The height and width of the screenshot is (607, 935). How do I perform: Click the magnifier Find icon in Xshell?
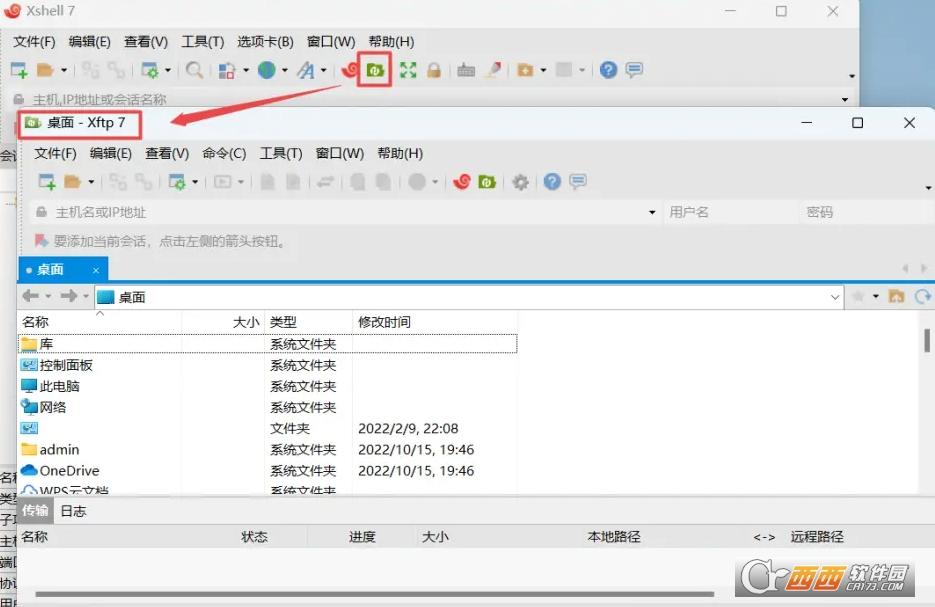(x=194, y=70)
